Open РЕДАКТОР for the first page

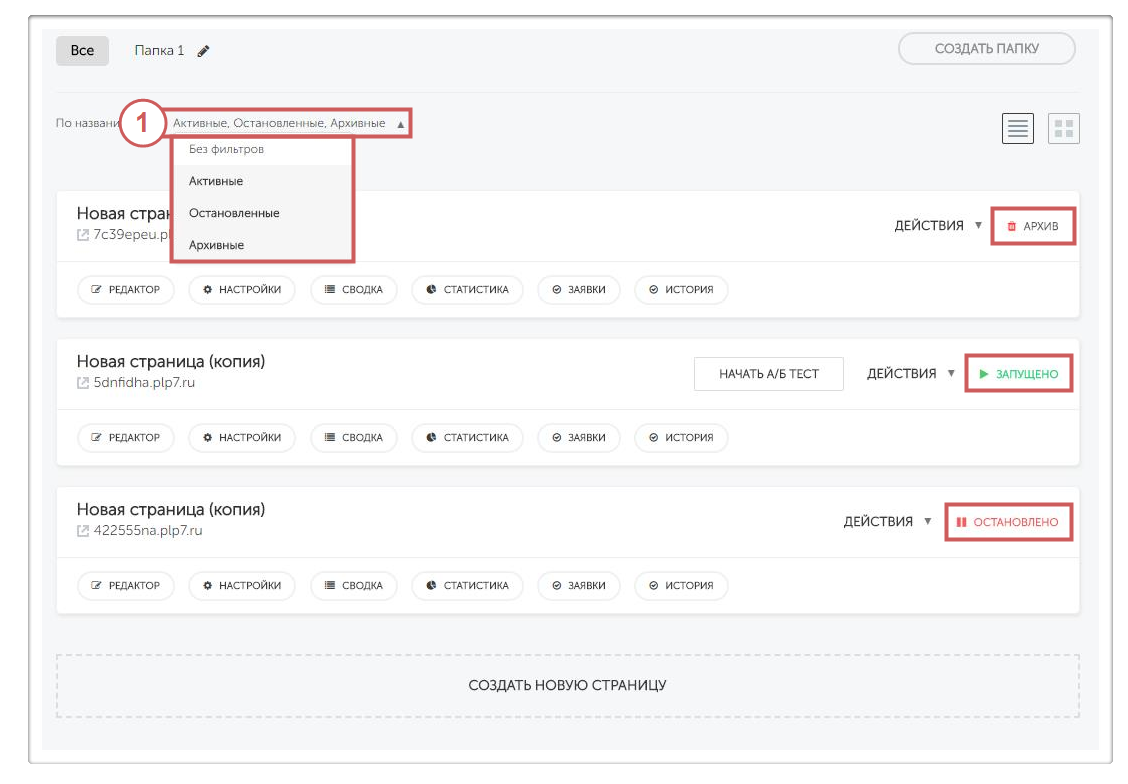tap(126, 290)
